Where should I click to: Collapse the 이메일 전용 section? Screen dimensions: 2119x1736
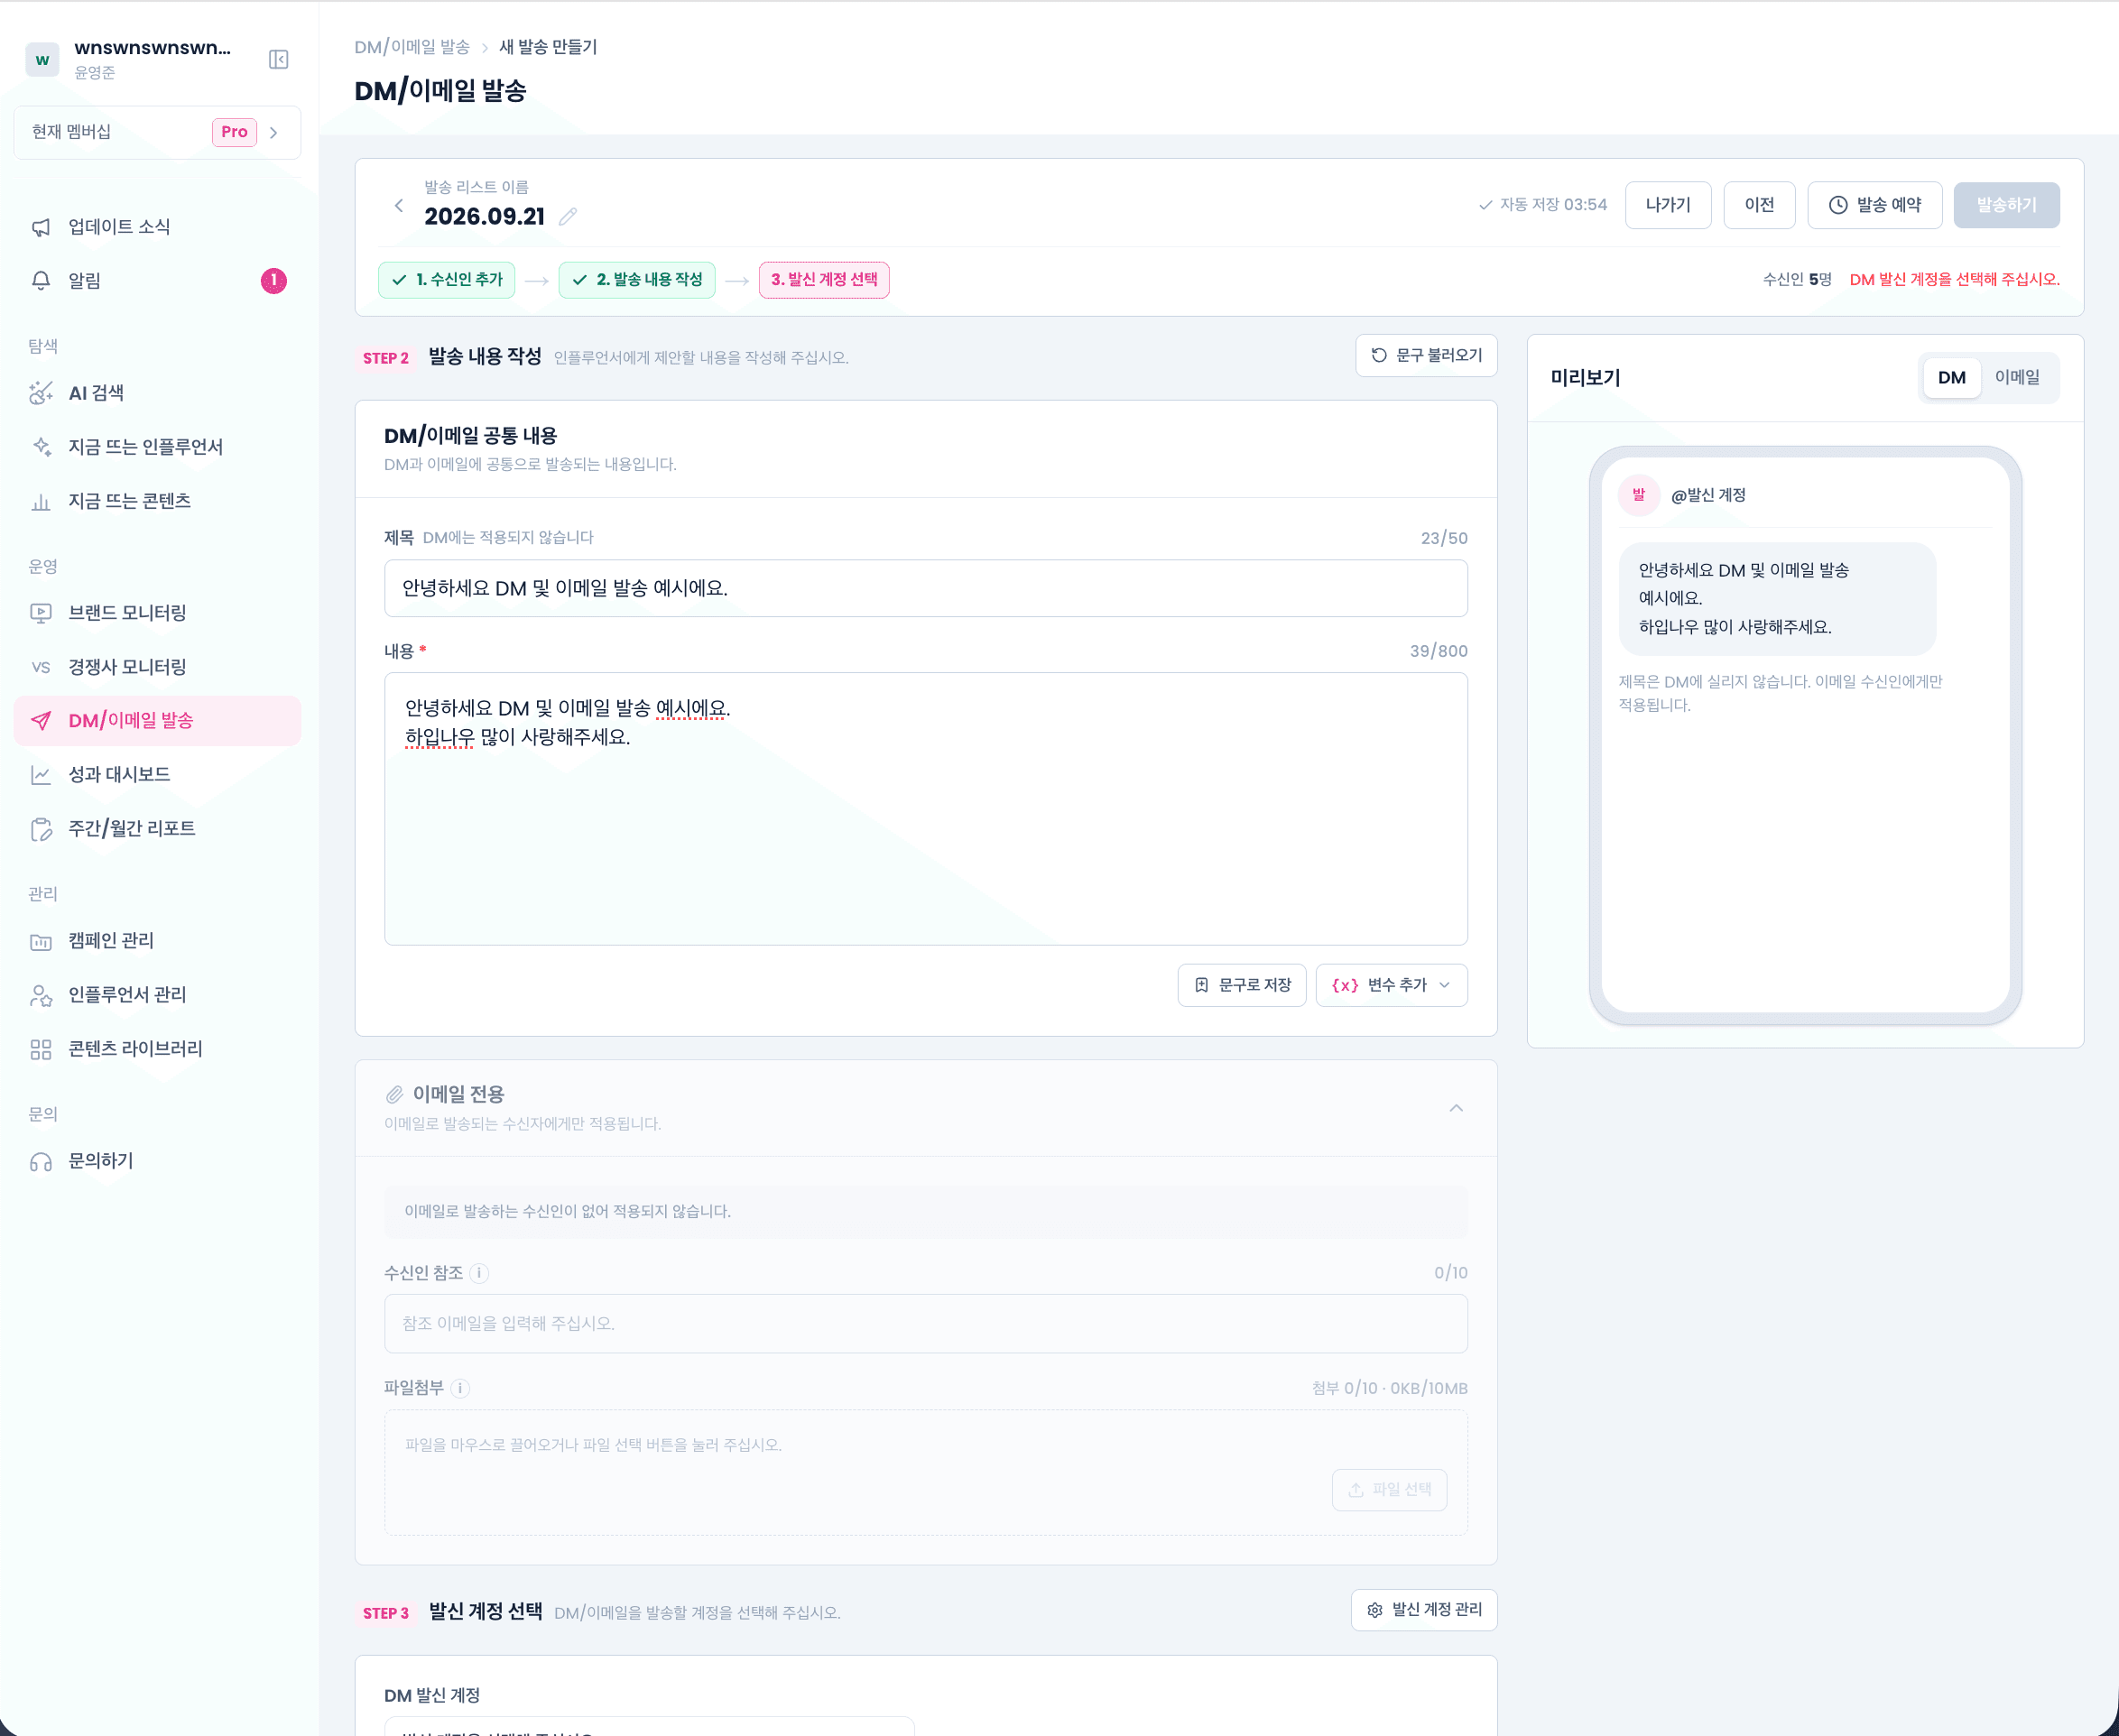(x=1456, y=1108)
